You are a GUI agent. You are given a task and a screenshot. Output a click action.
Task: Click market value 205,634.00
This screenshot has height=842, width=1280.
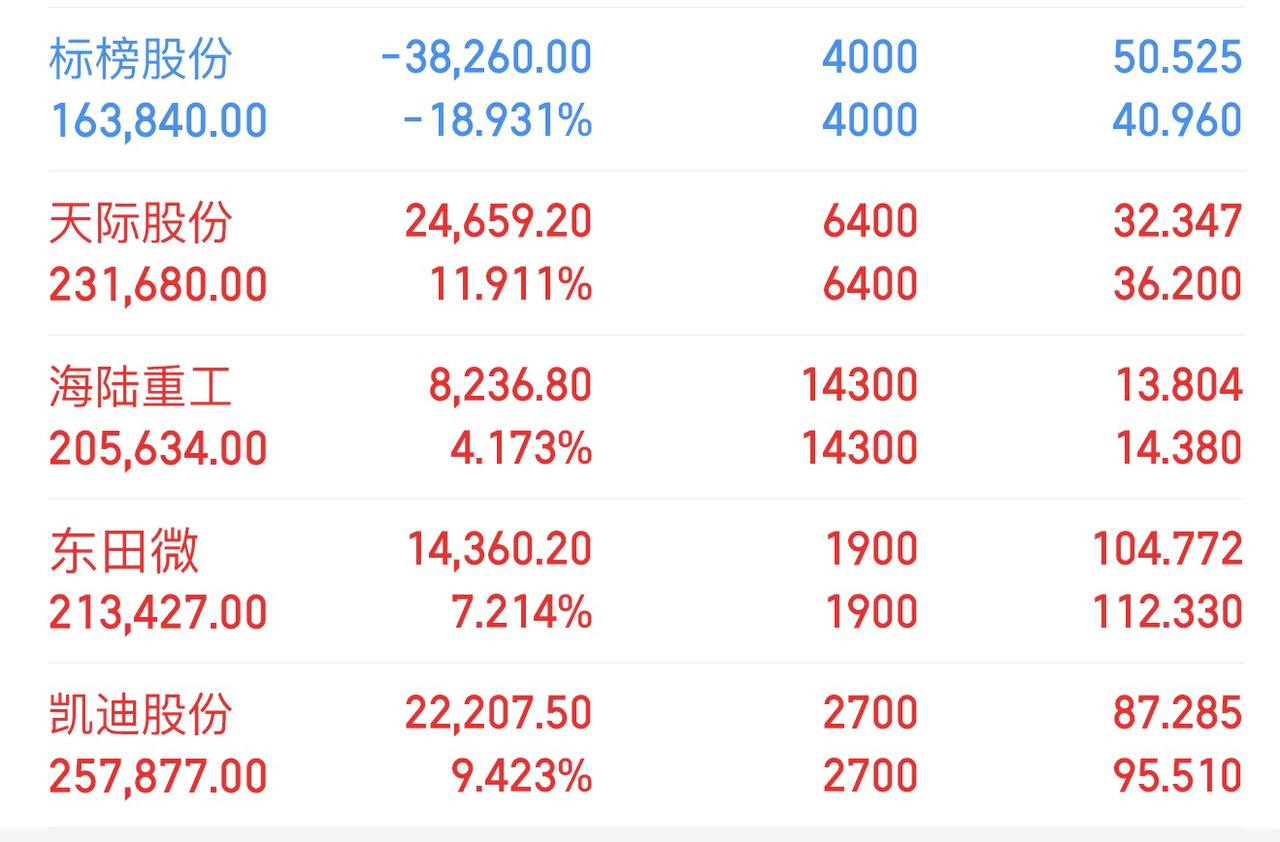pyautogui.click(x=158, y=450)
